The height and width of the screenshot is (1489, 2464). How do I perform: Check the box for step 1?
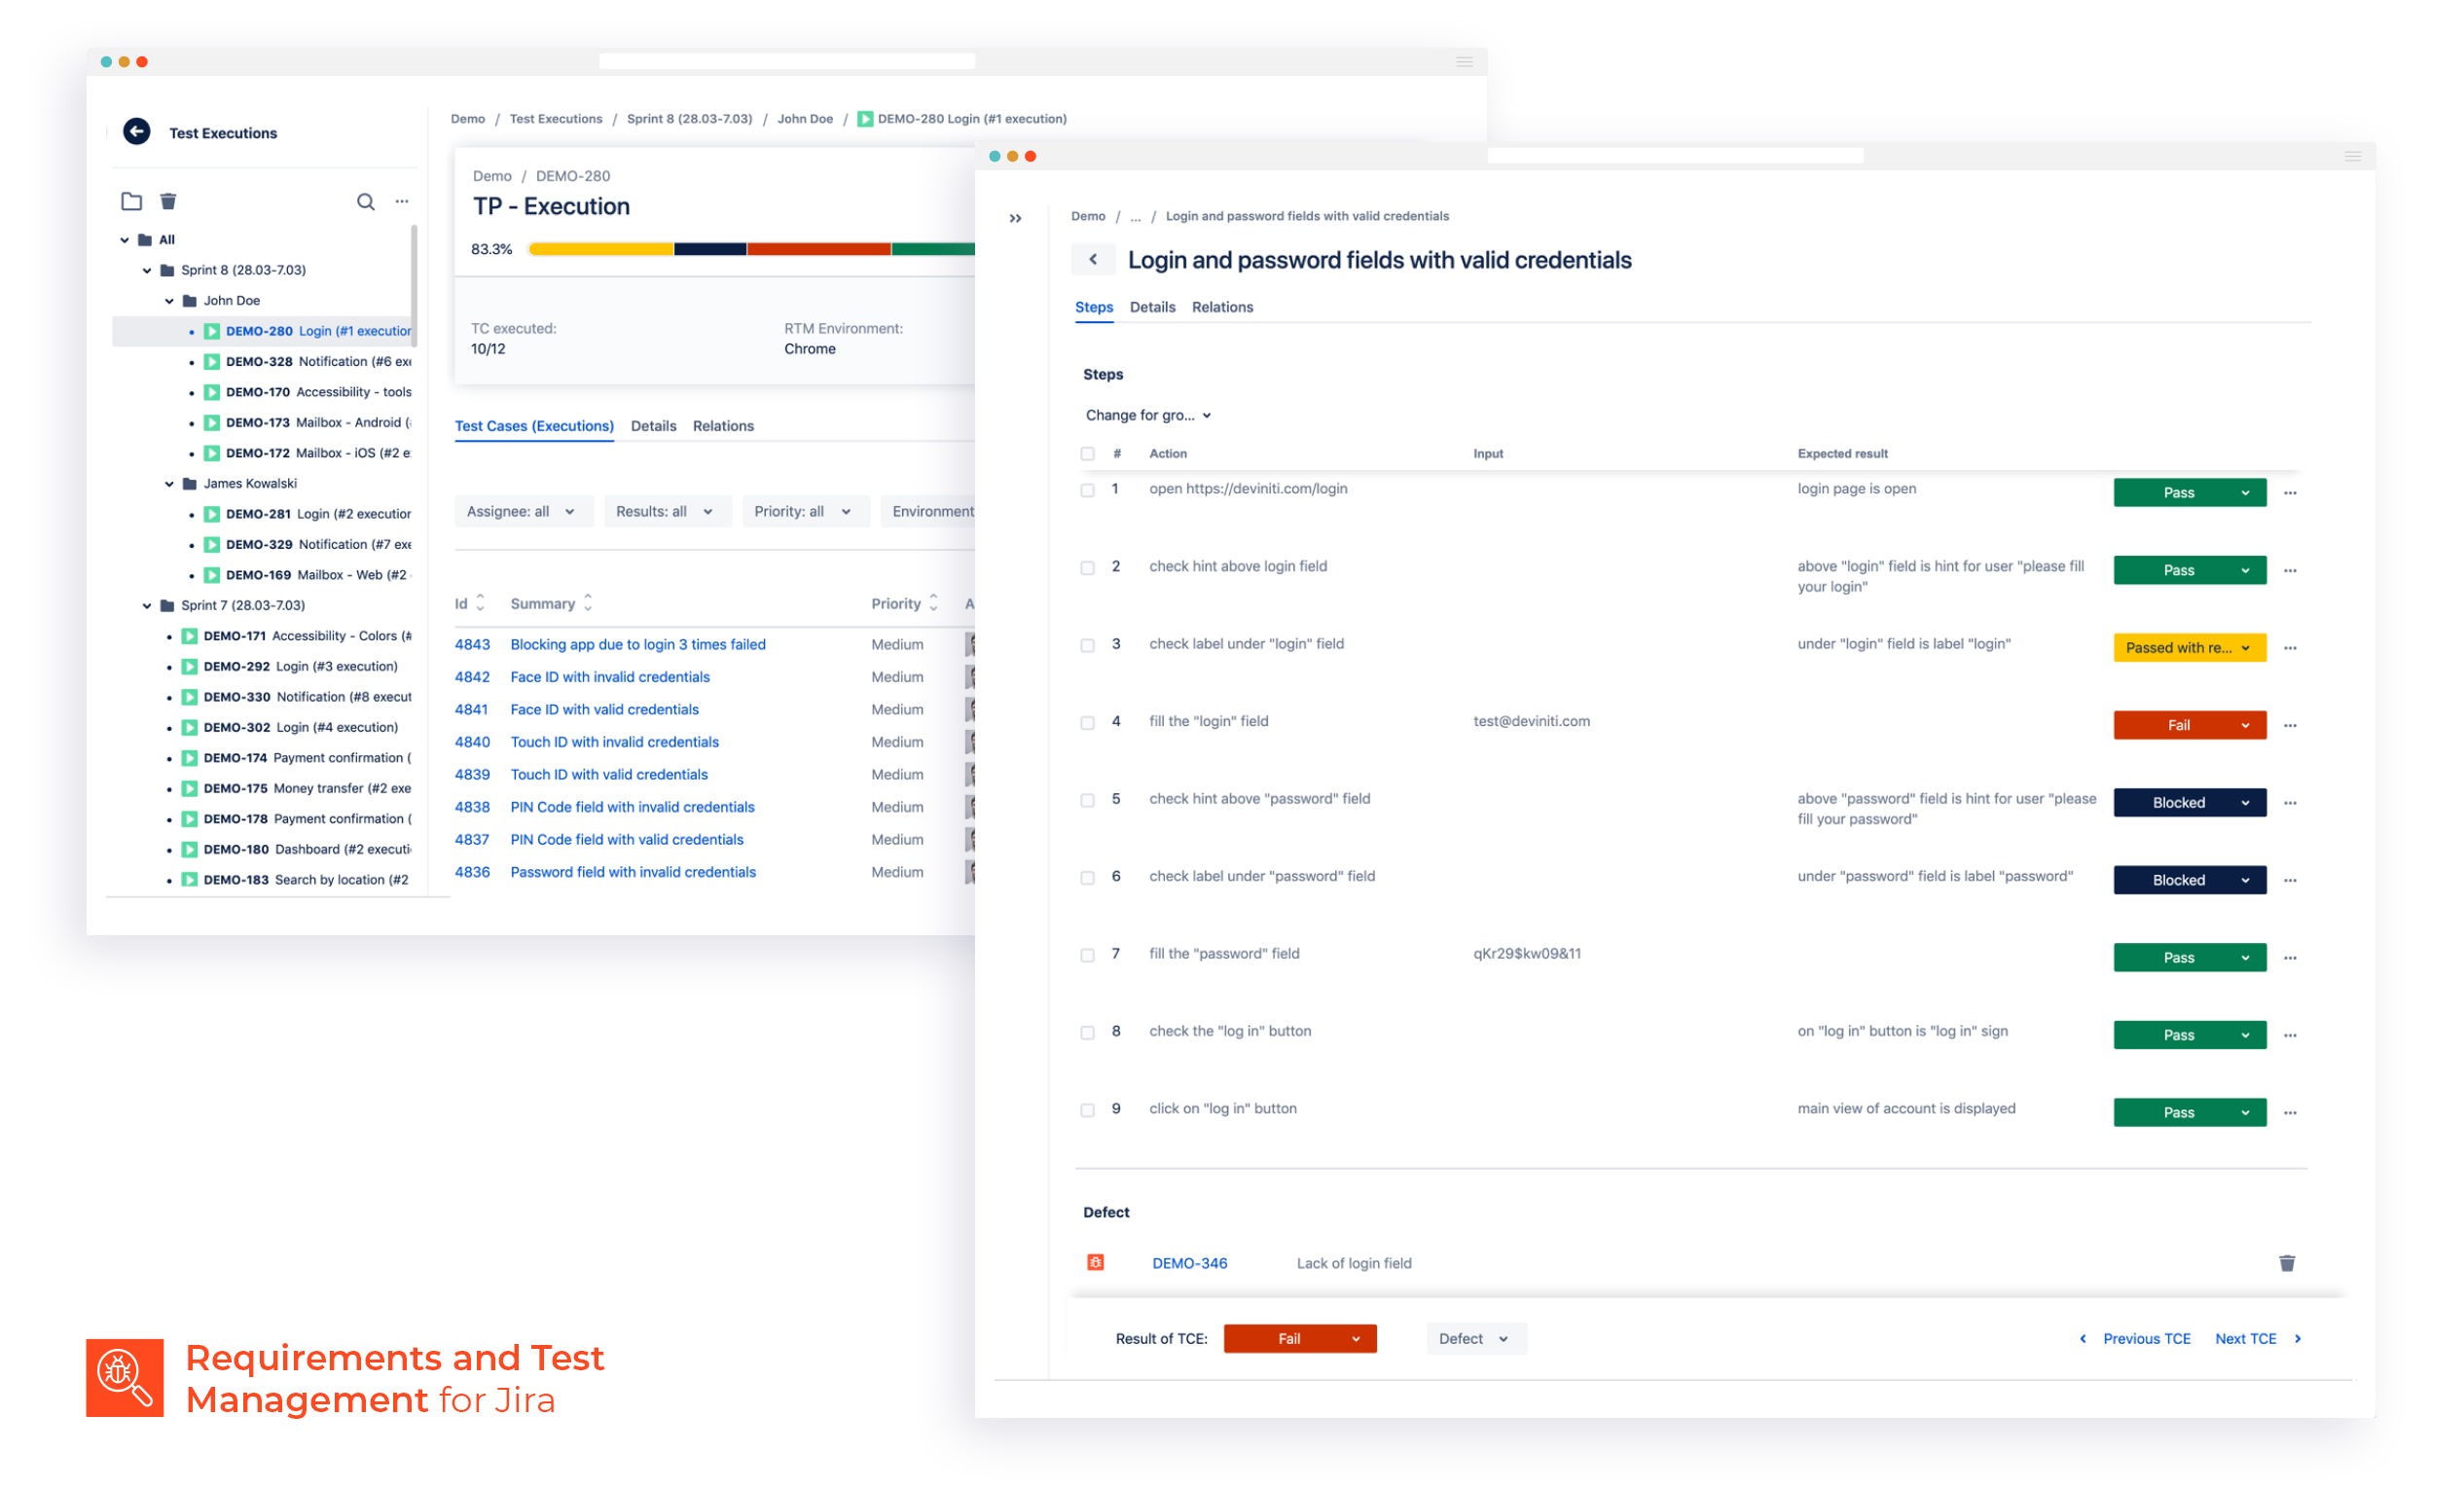click(1089, 491)
